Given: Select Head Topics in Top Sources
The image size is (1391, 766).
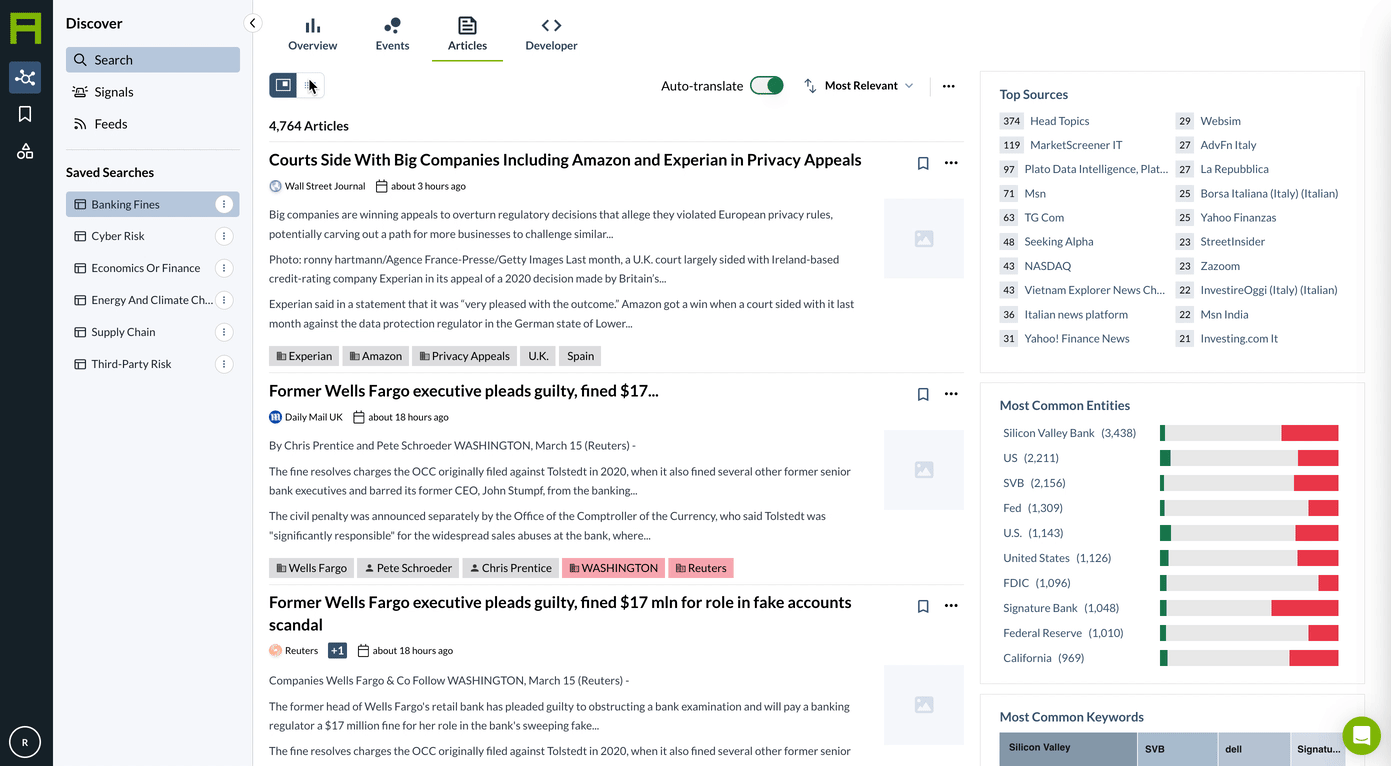Looking at the screenshot, I should click(x=1060, y=121).
